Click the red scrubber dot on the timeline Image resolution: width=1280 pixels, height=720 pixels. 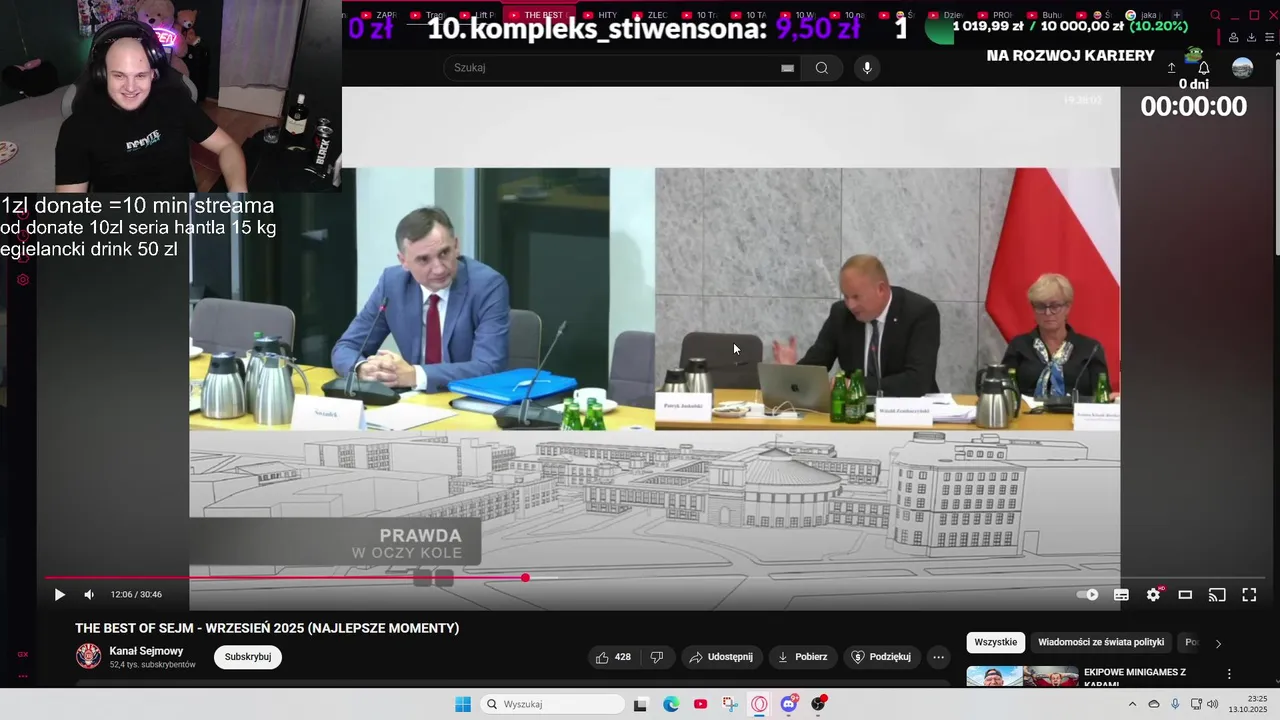click(525, 578)
